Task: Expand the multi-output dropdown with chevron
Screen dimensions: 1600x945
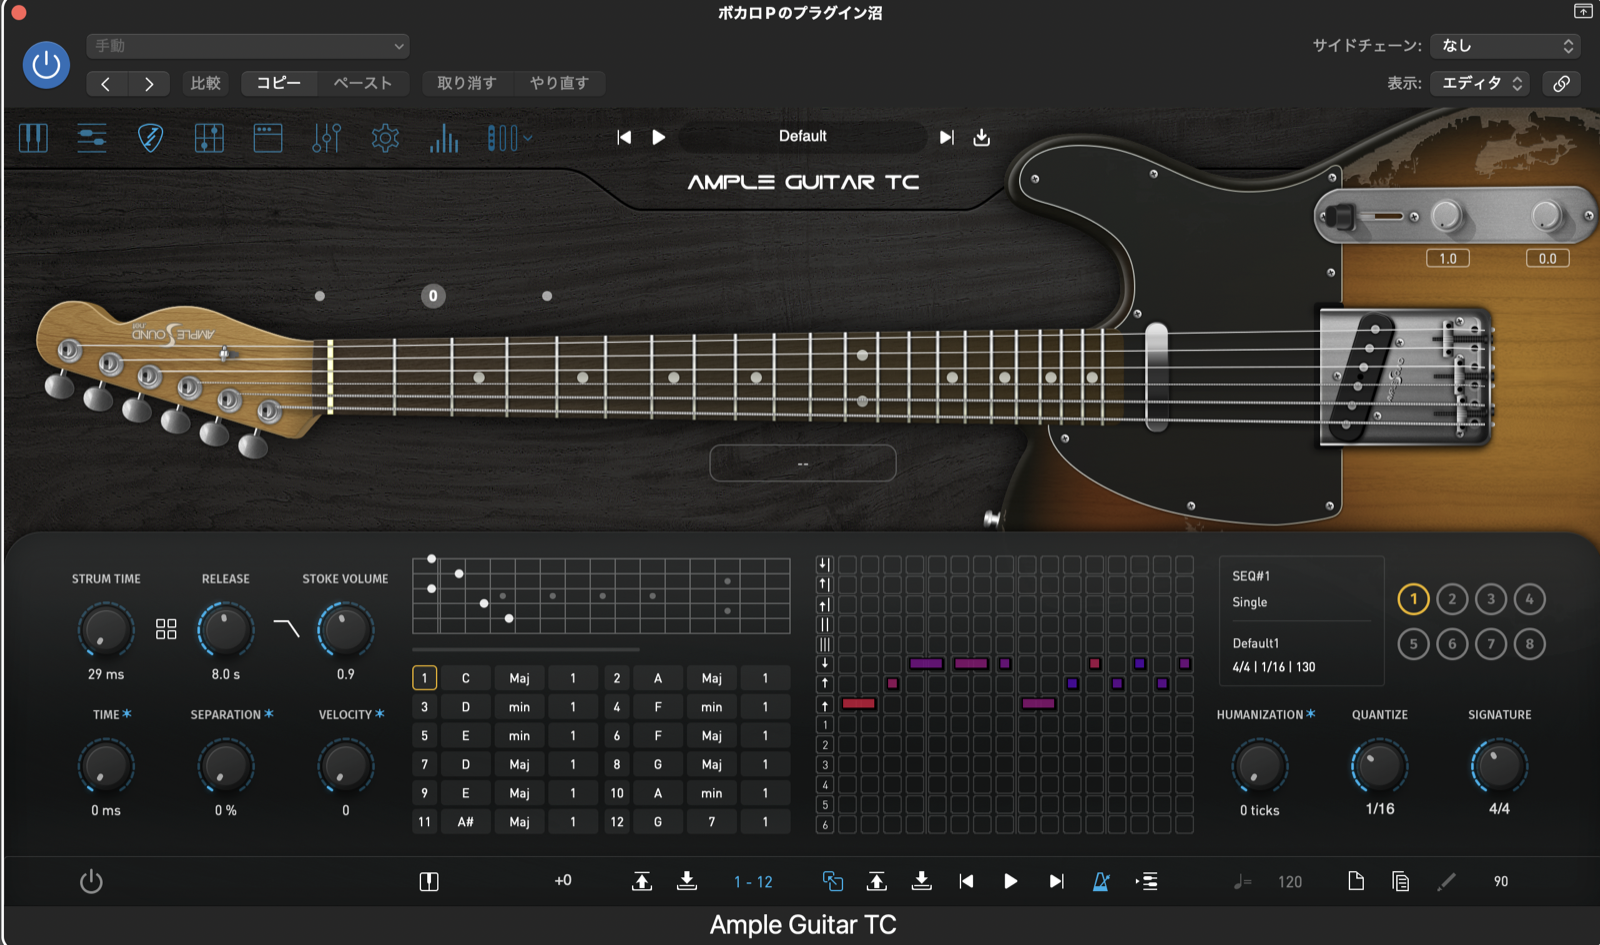Action: (510, 137)
